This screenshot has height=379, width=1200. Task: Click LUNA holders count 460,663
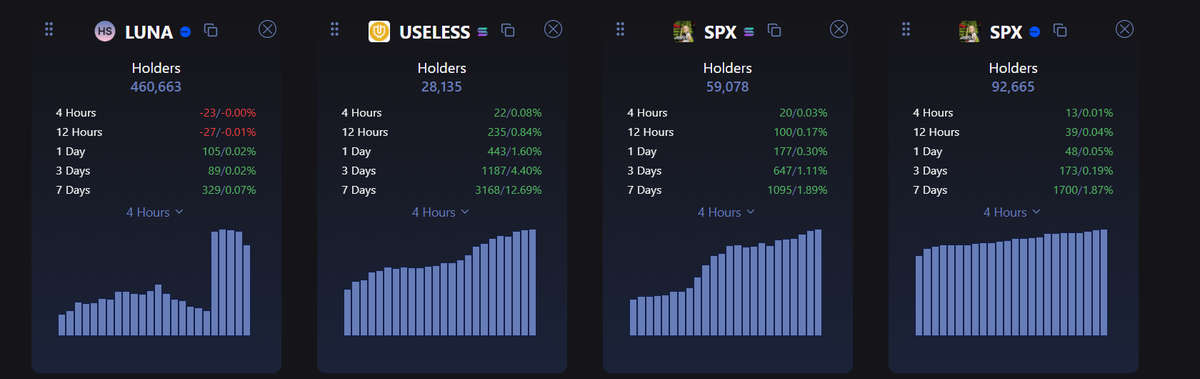[x=156, y=87]
